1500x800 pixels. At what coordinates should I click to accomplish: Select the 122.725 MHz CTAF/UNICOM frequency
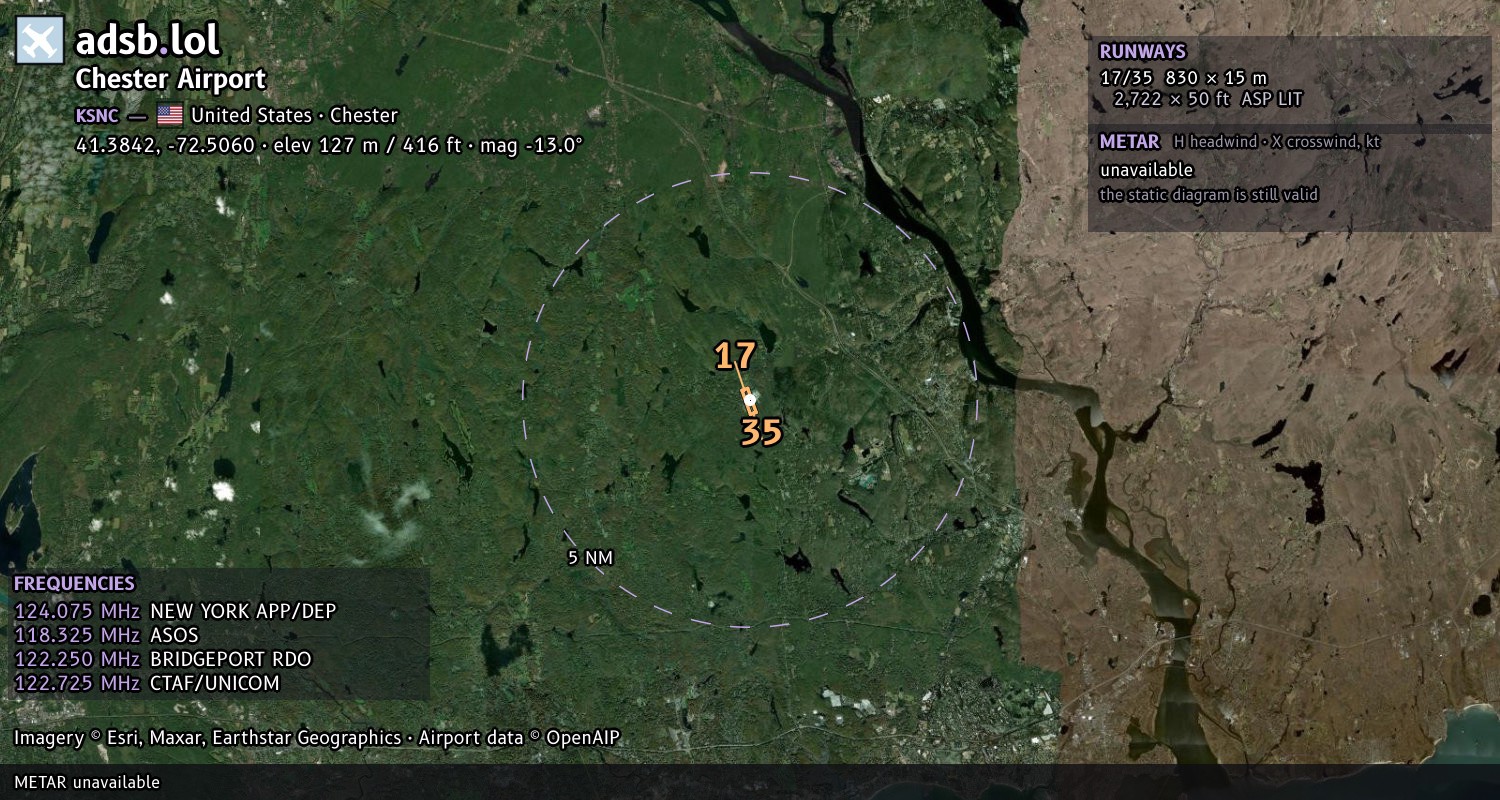[x=147, y=683]
